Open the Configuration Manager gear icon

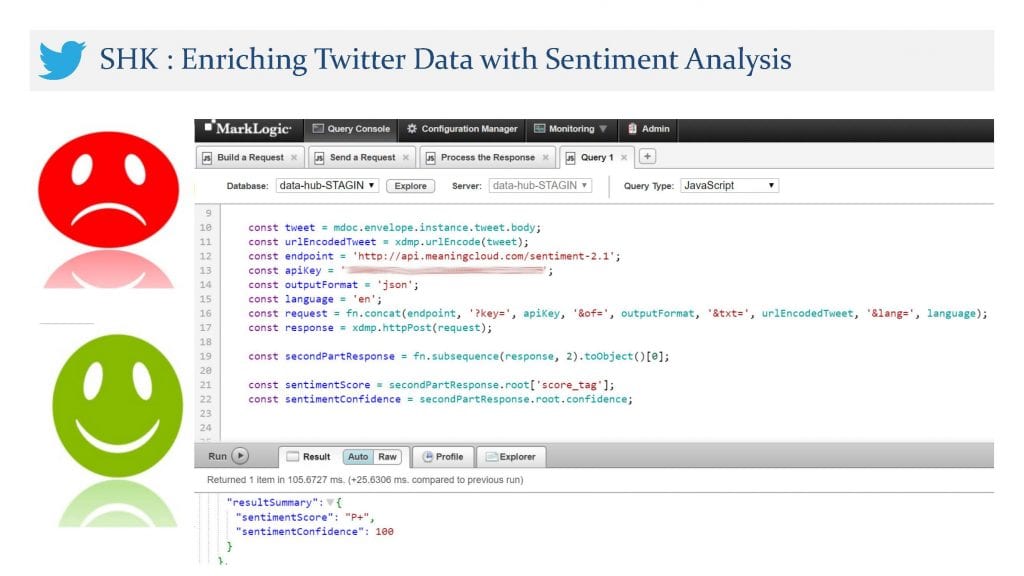pyautogui.click(x=412, y=129)
